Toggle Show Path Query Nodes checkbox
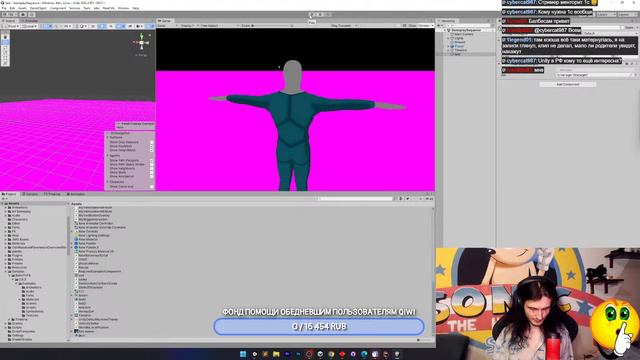Viewport: 640px width, 360px height. pyautogui.click(x=152, y=164)
